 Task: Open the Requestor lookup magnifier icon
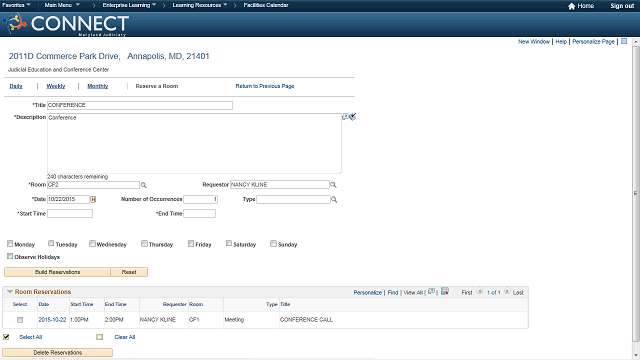tap(333, 185)
